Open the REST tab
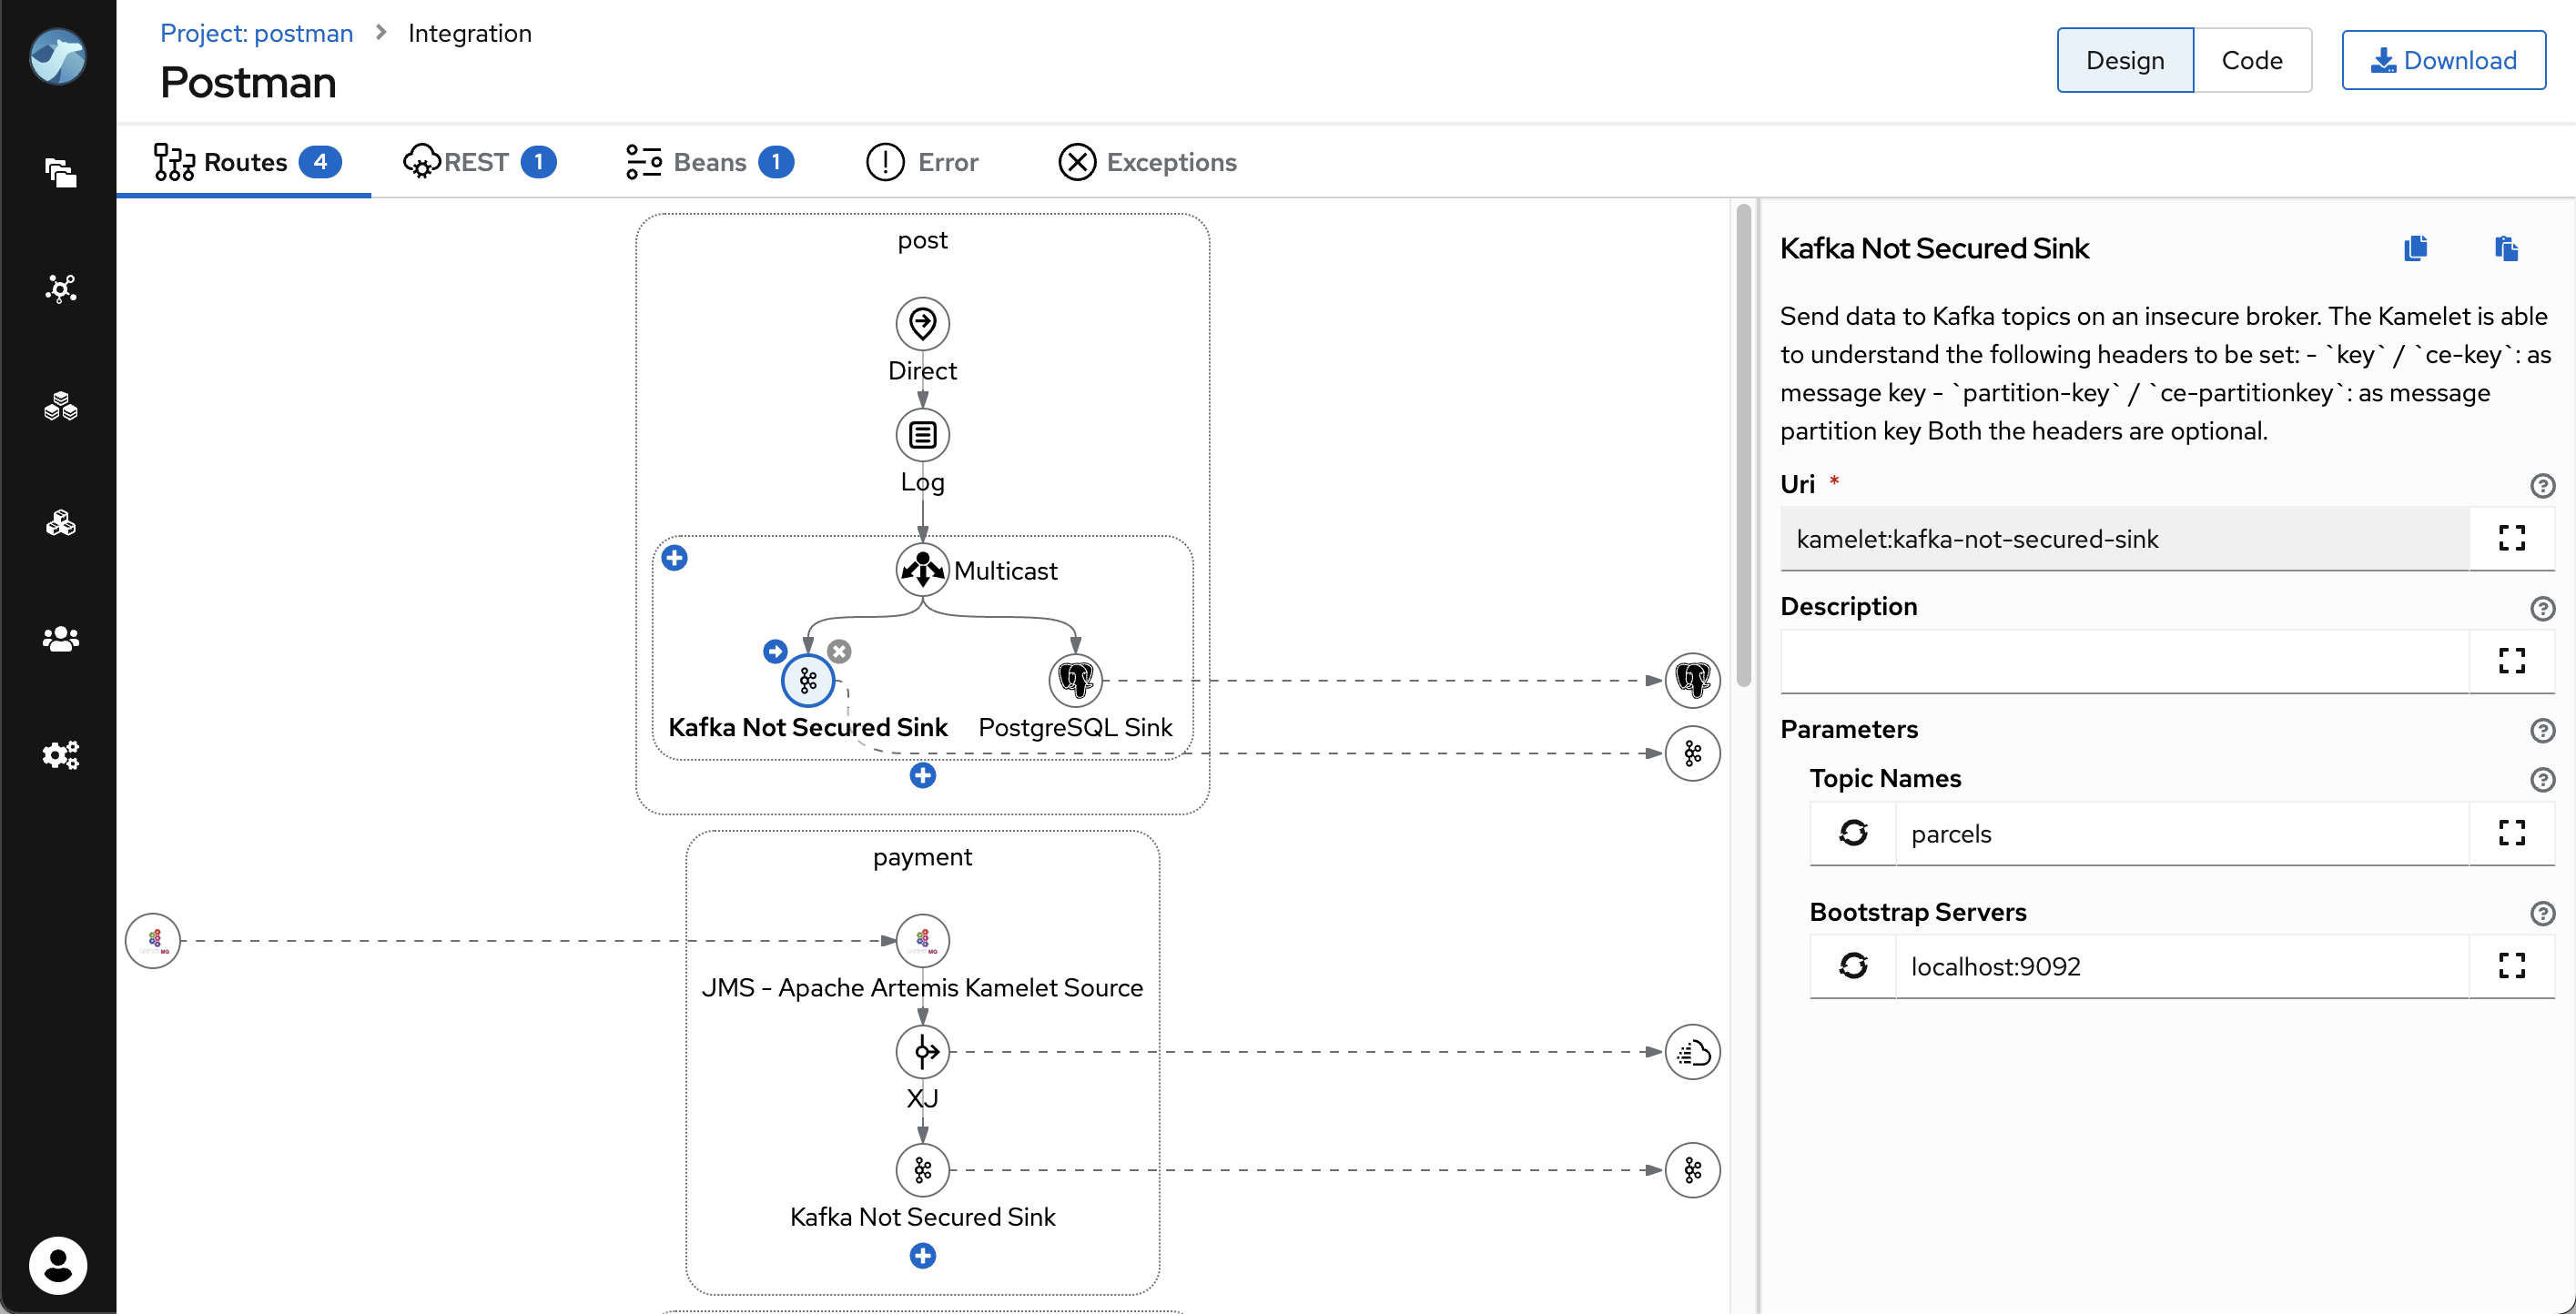The image size is (2576, 1314). [480, 162]
